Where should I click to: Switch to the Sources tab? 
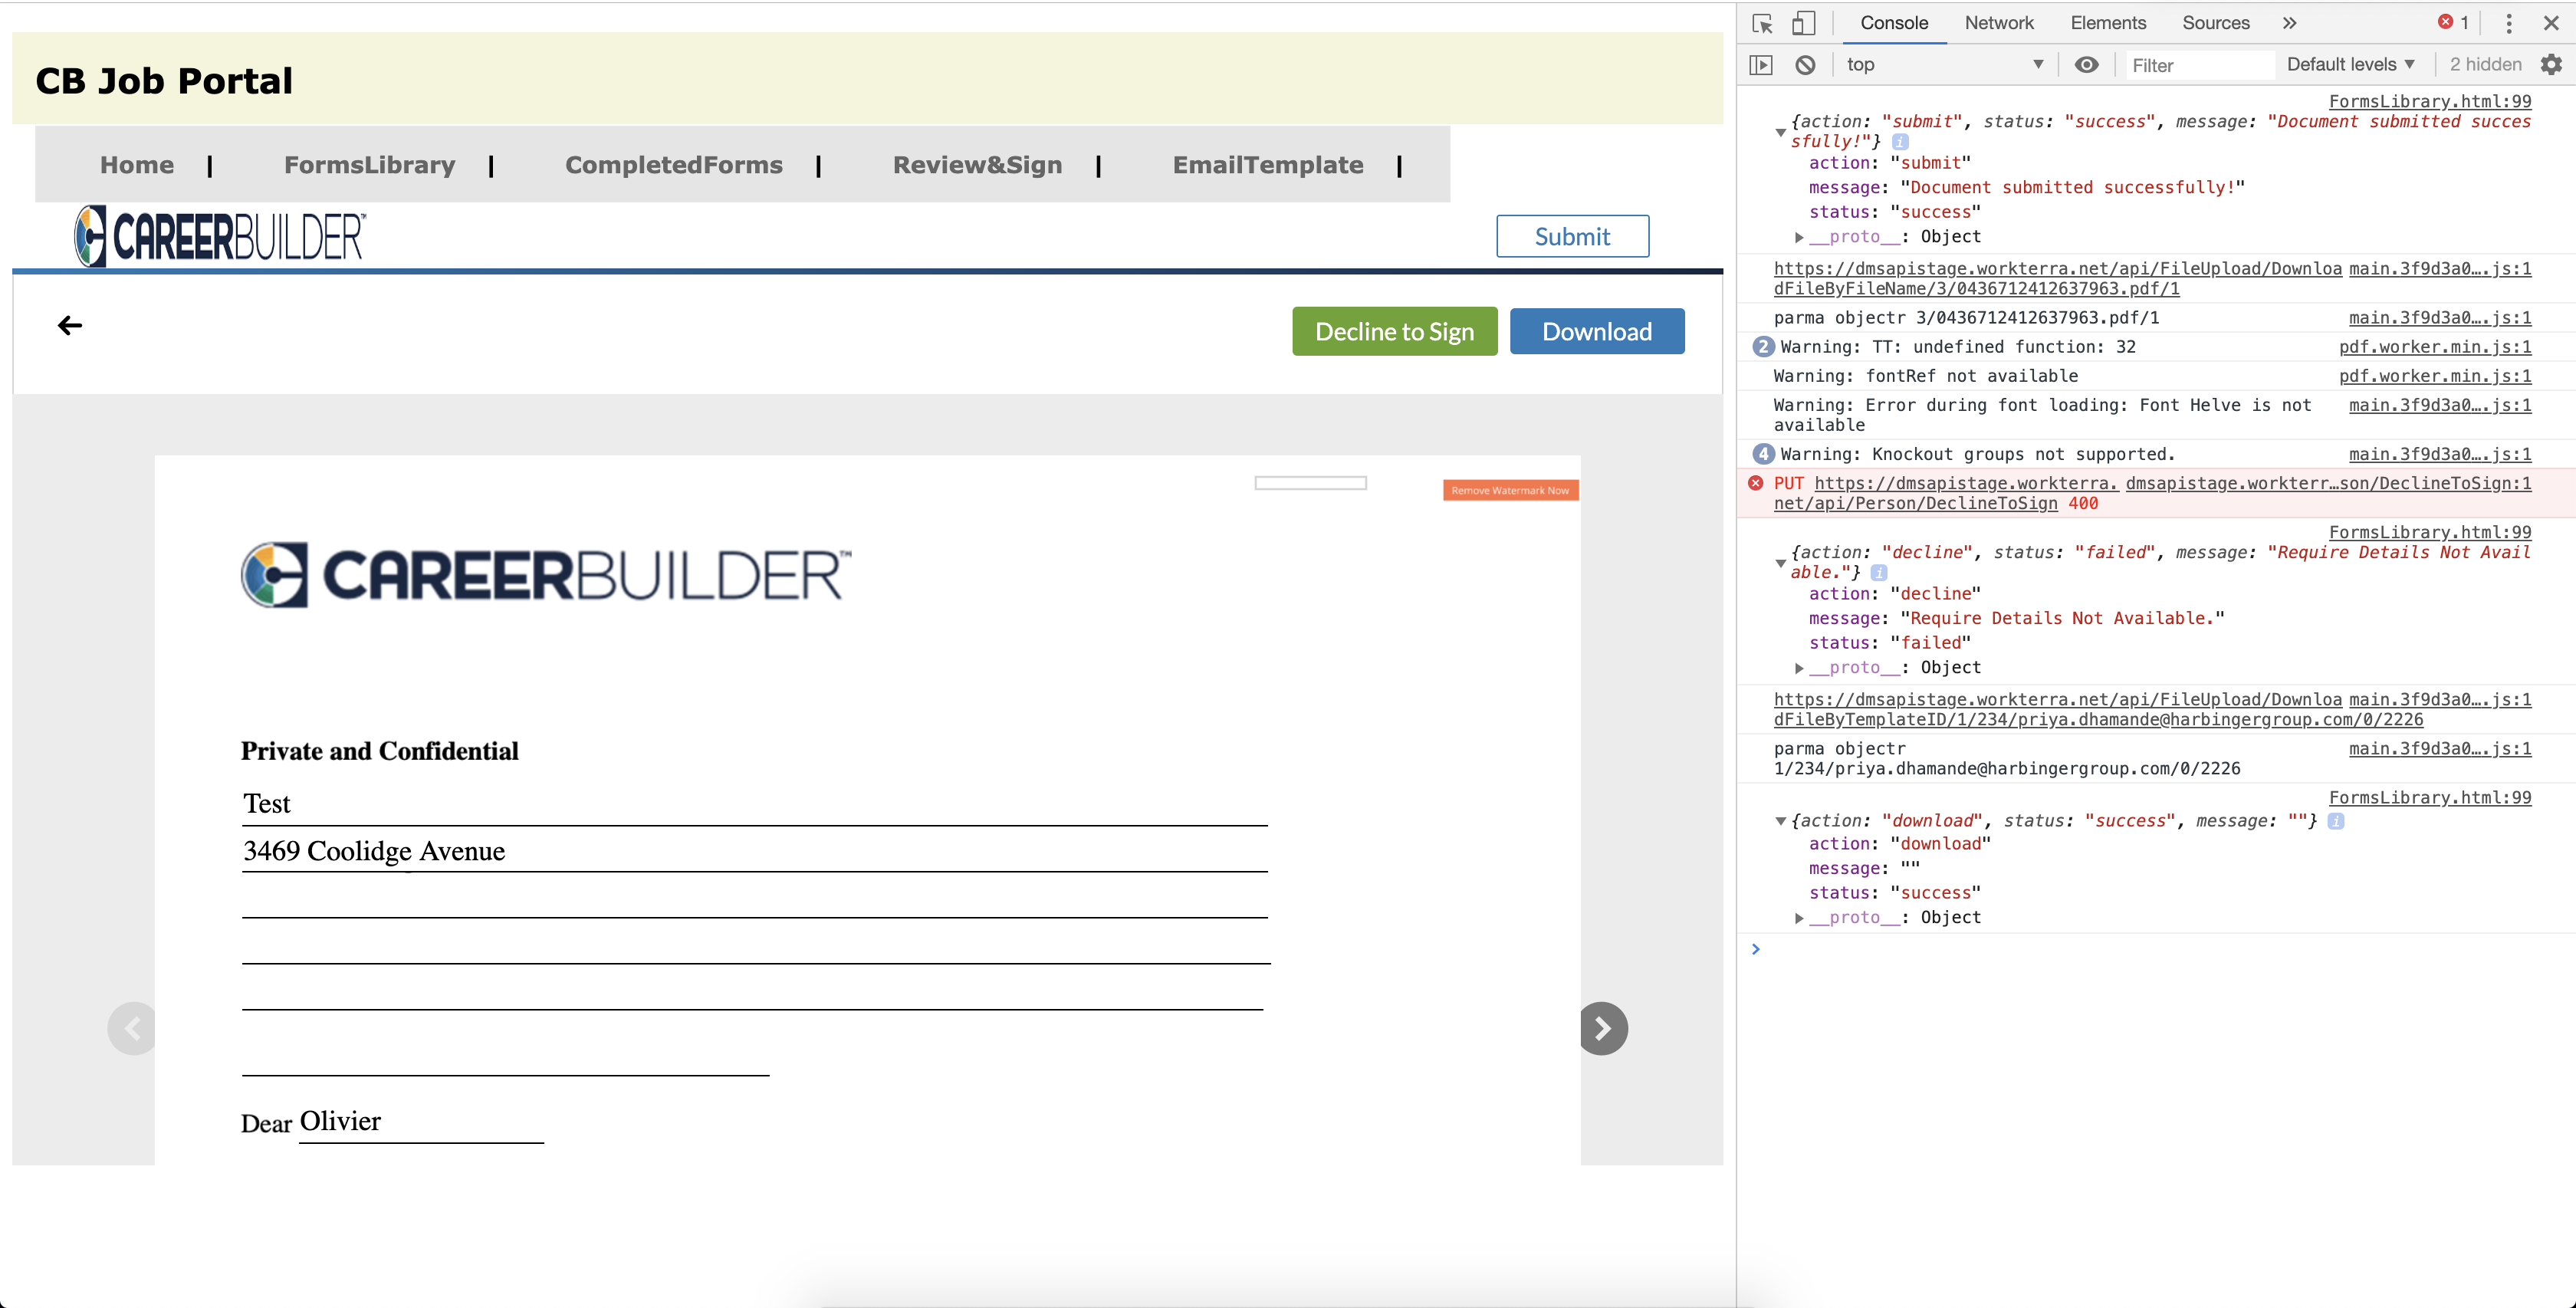(x=2216, y=23)
